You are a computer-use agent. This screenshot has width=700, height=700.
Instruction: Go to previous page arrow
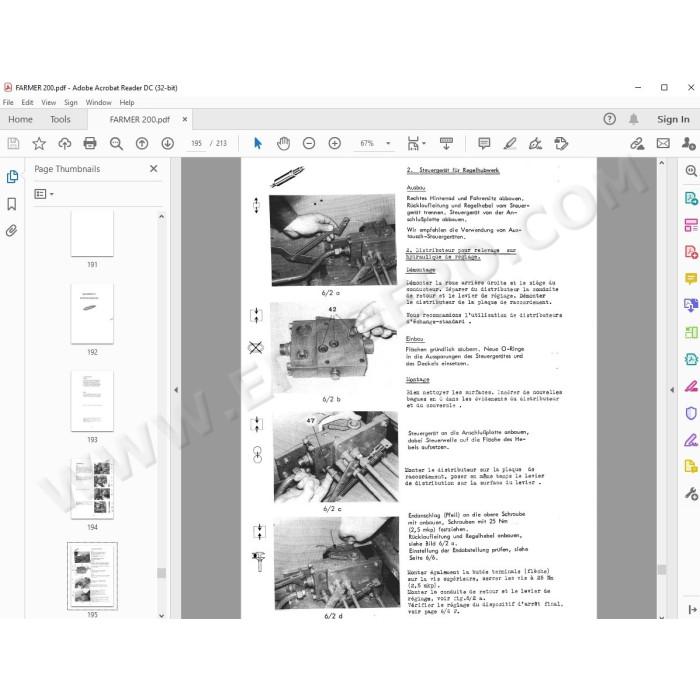click(142, 143)
